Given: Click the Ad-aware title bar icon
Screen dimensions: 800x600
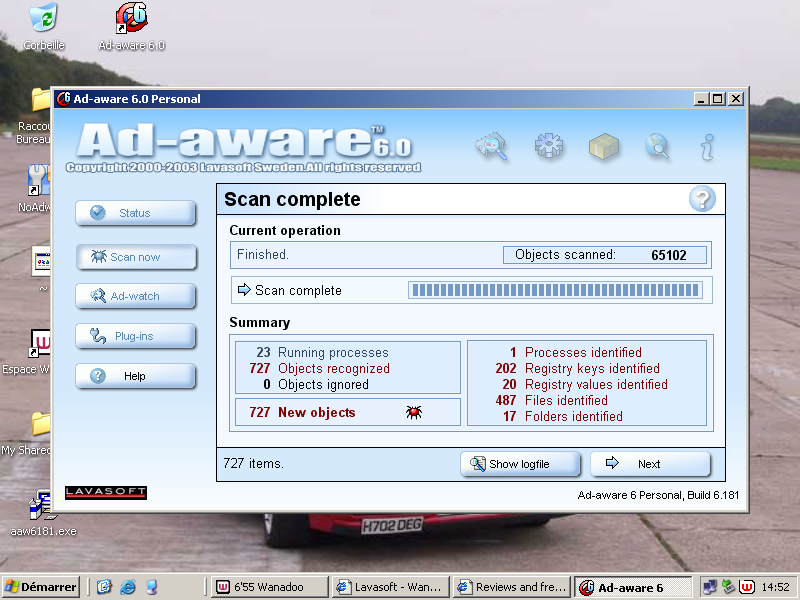Looking at the screenshot, I should [x=63, y=98].
